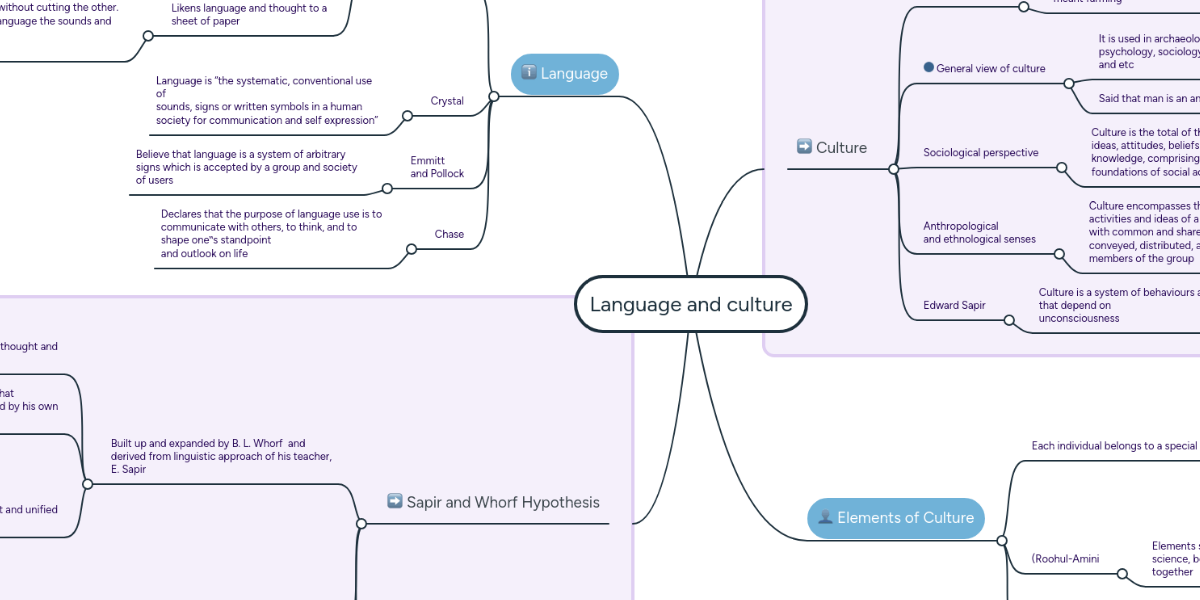This screenshot has width=1200, height=600.
Task: Select the Elements of Culture bubble node
Action: (x=897, y=518)
